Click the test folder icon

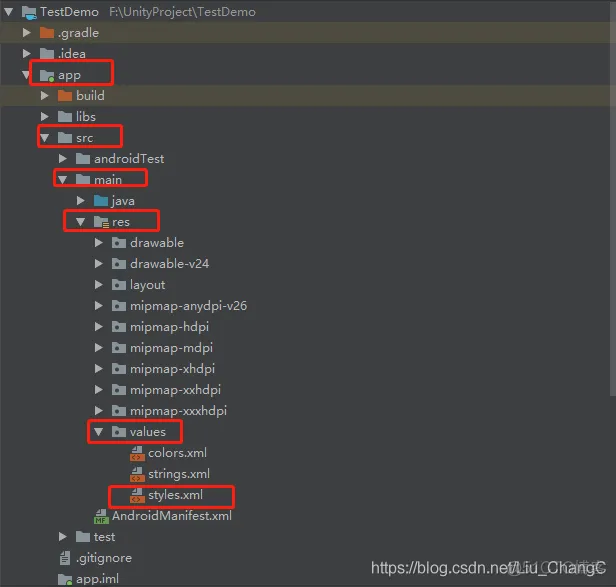pos(83,536)
